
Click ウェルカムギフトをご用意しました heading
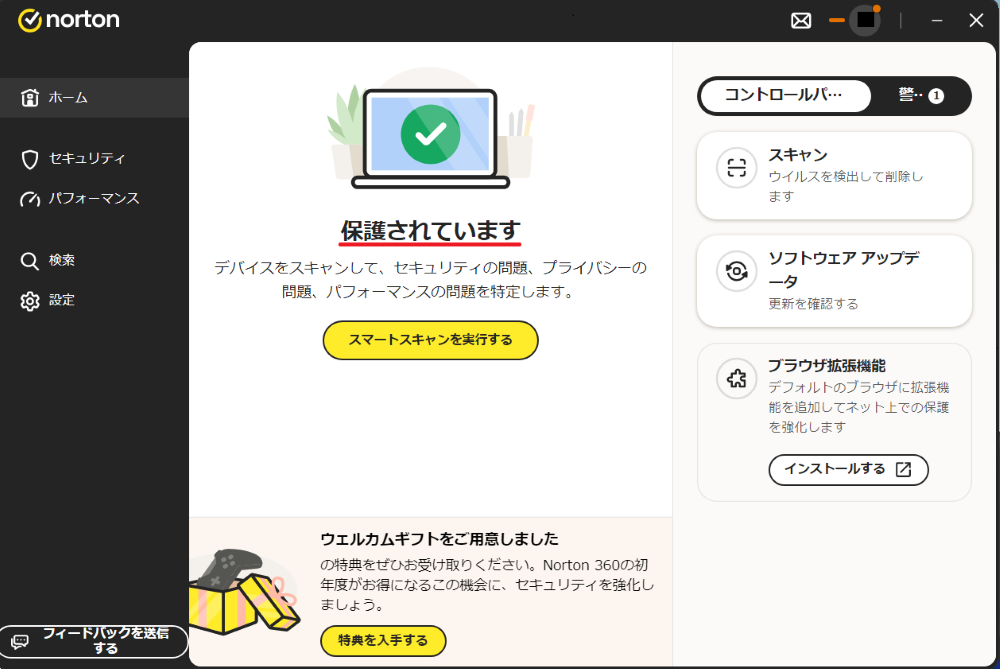coord(439,539)
